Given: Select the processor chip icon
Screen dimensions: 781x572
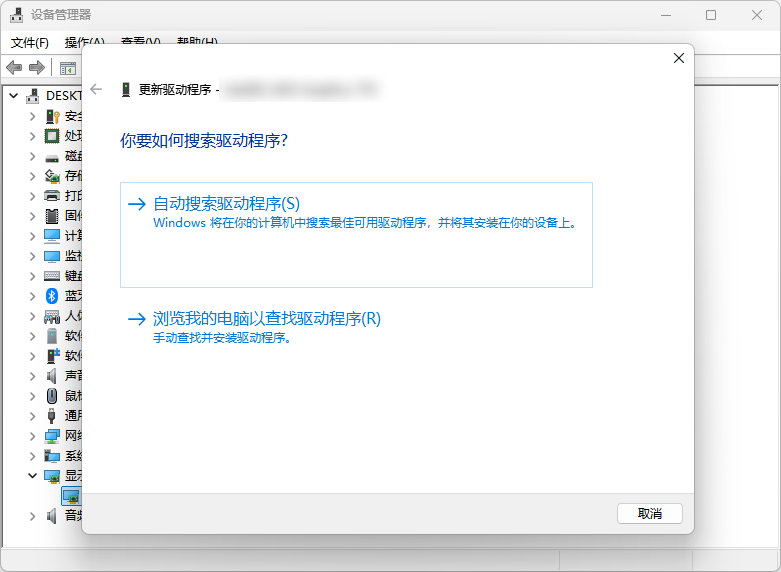Looking at the screenshot, I should 52,136.
